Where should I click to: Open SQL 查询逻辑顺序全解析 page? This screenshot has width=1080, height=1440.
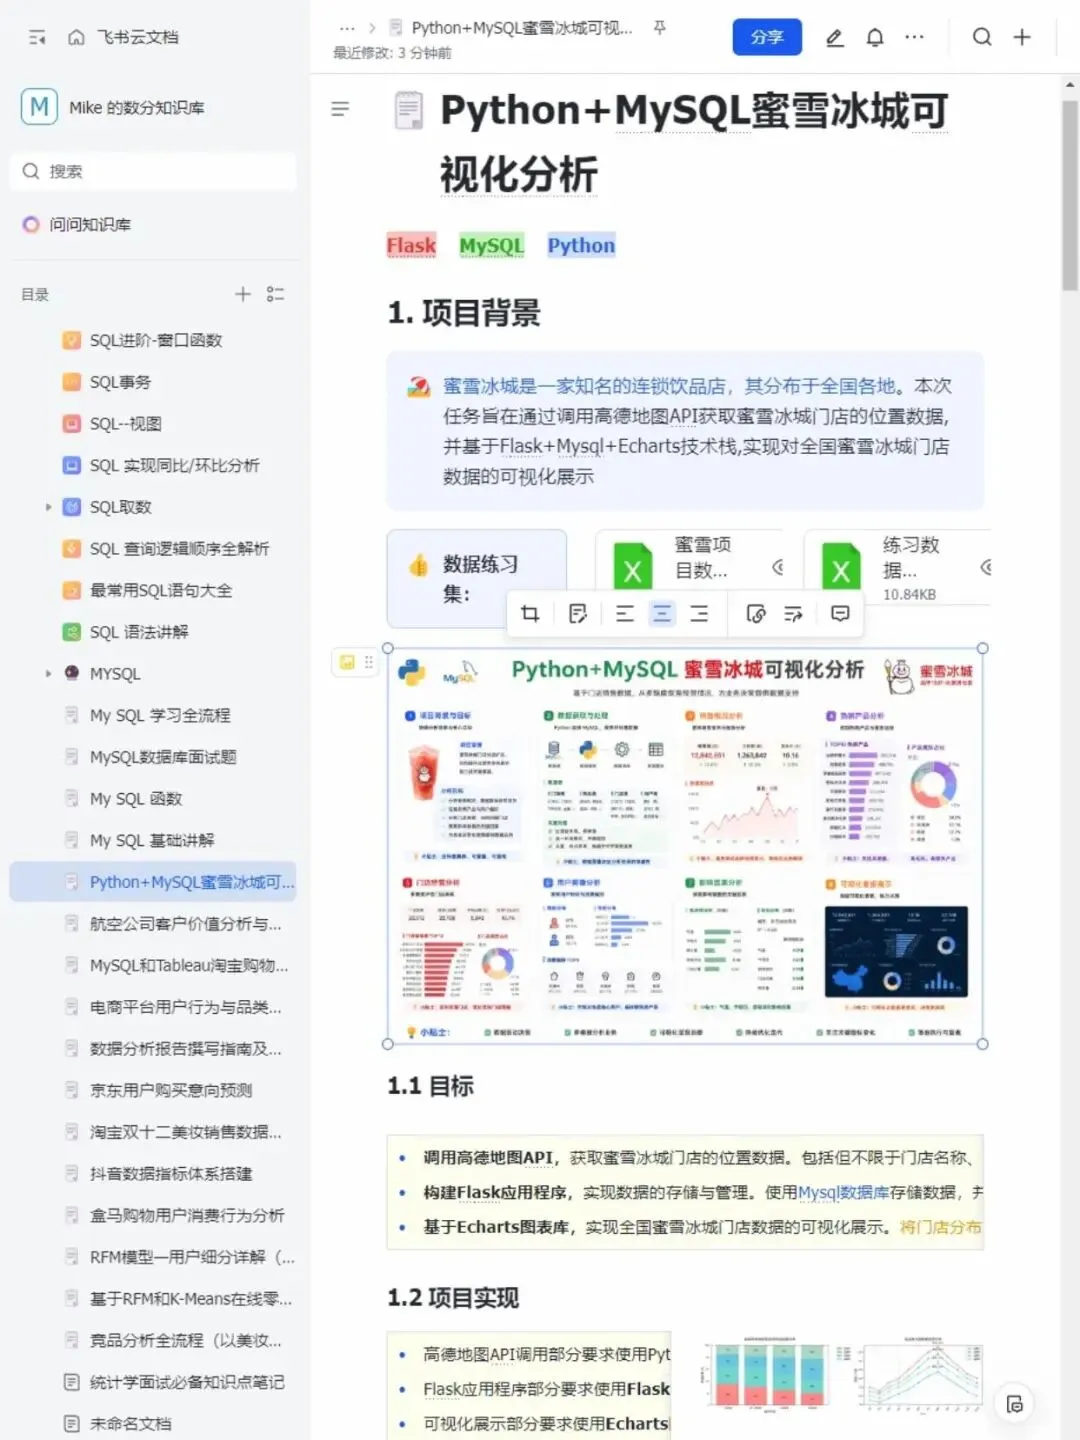click(179, 549)
